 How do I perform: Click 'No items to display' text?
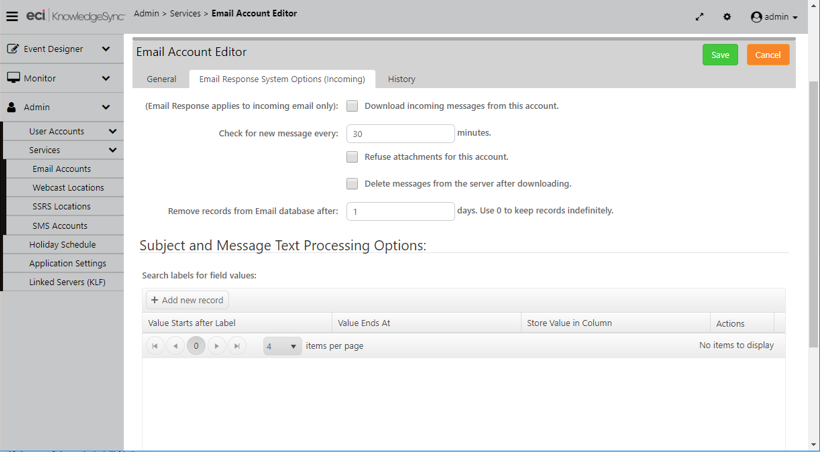[736, 346]
